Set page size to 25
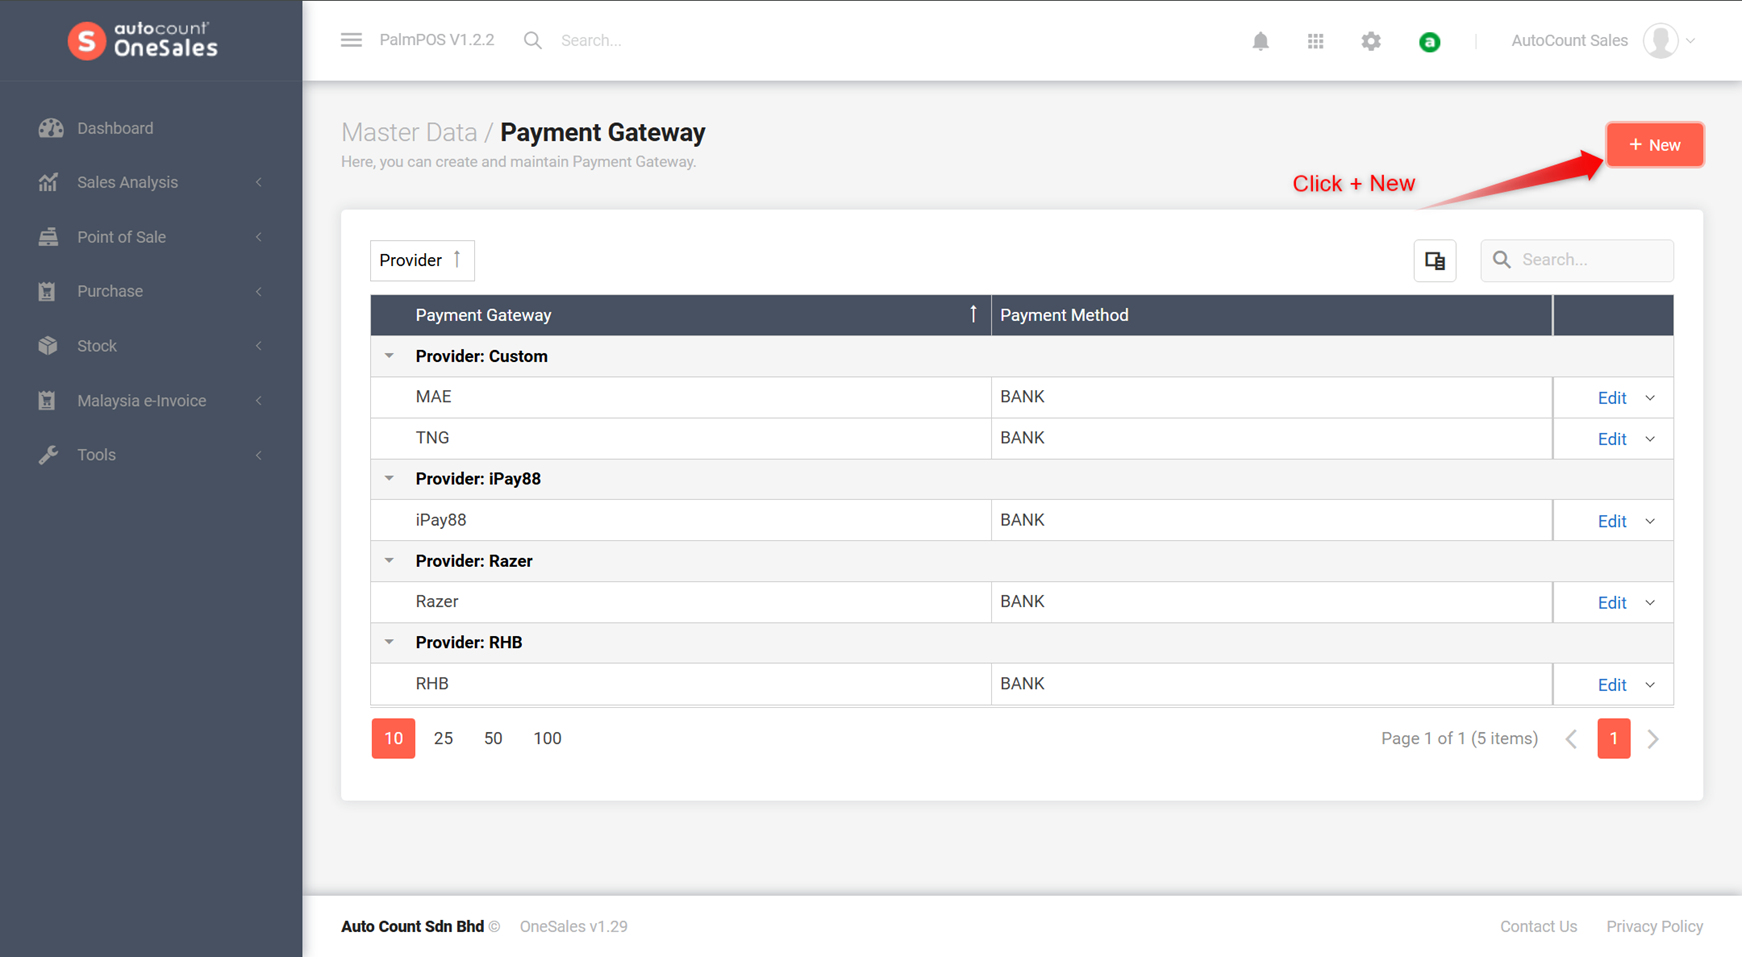This screenshot has height=957, width=1742. 443,739
